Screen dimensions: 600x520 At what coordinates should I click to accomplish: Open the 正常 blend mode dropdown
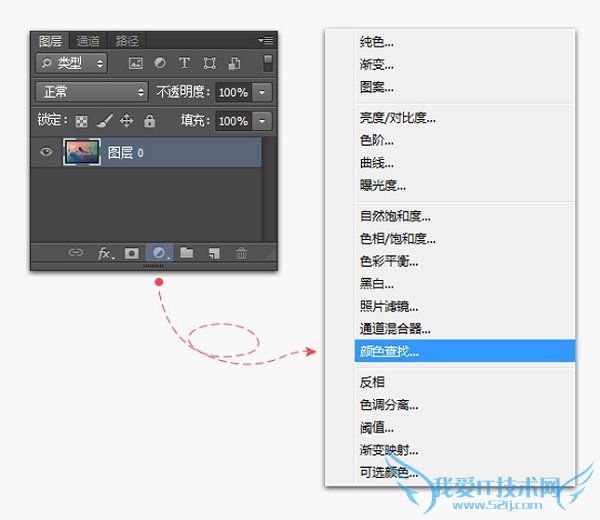point(92,92)
